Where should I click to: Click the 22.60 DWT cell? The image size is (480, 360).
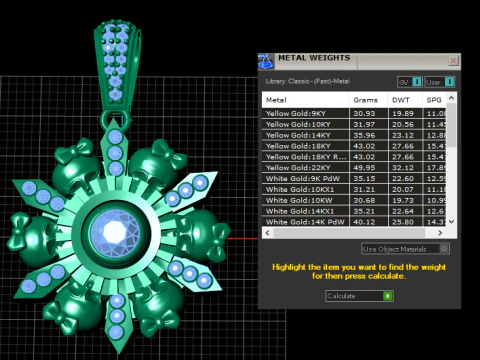click(405, 178)
